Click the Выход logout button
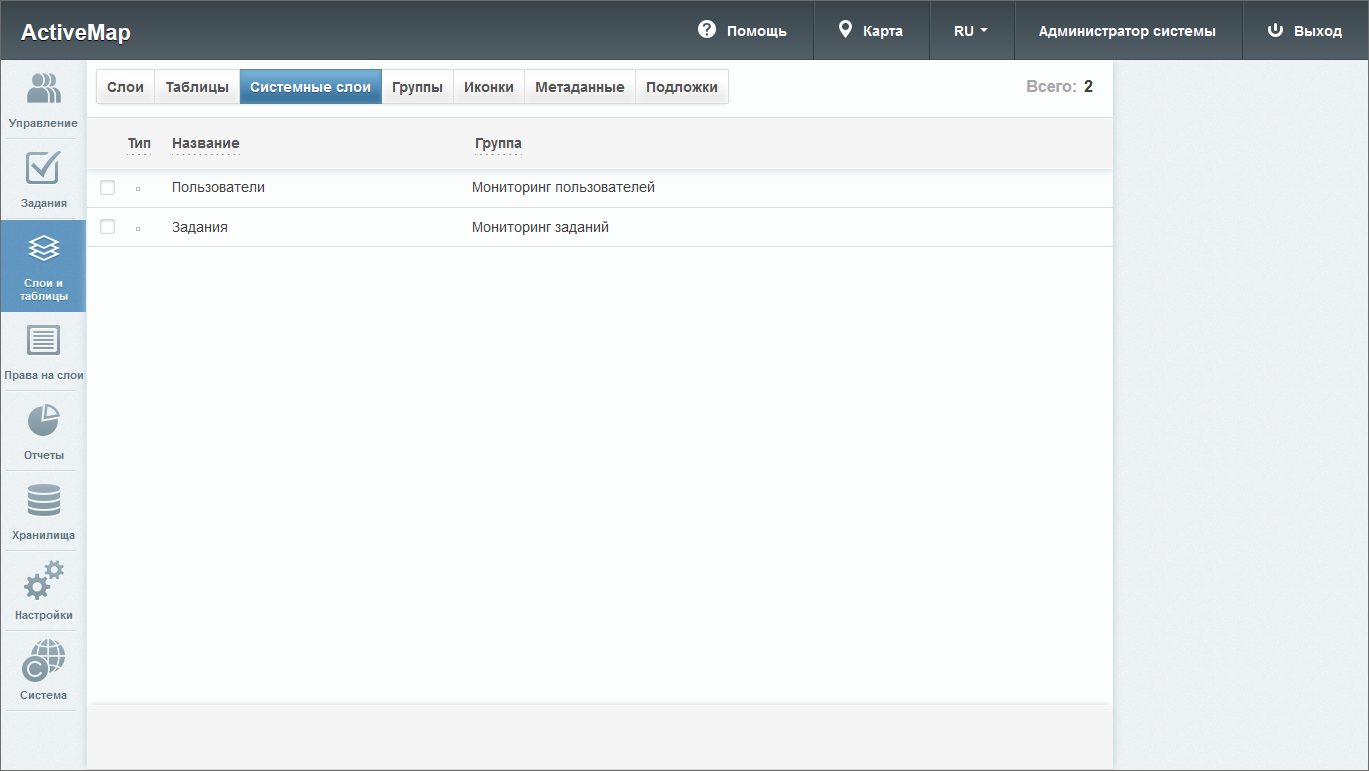Image resolution: width=1369 pixels, height=771 pixels. (1304, 31)
